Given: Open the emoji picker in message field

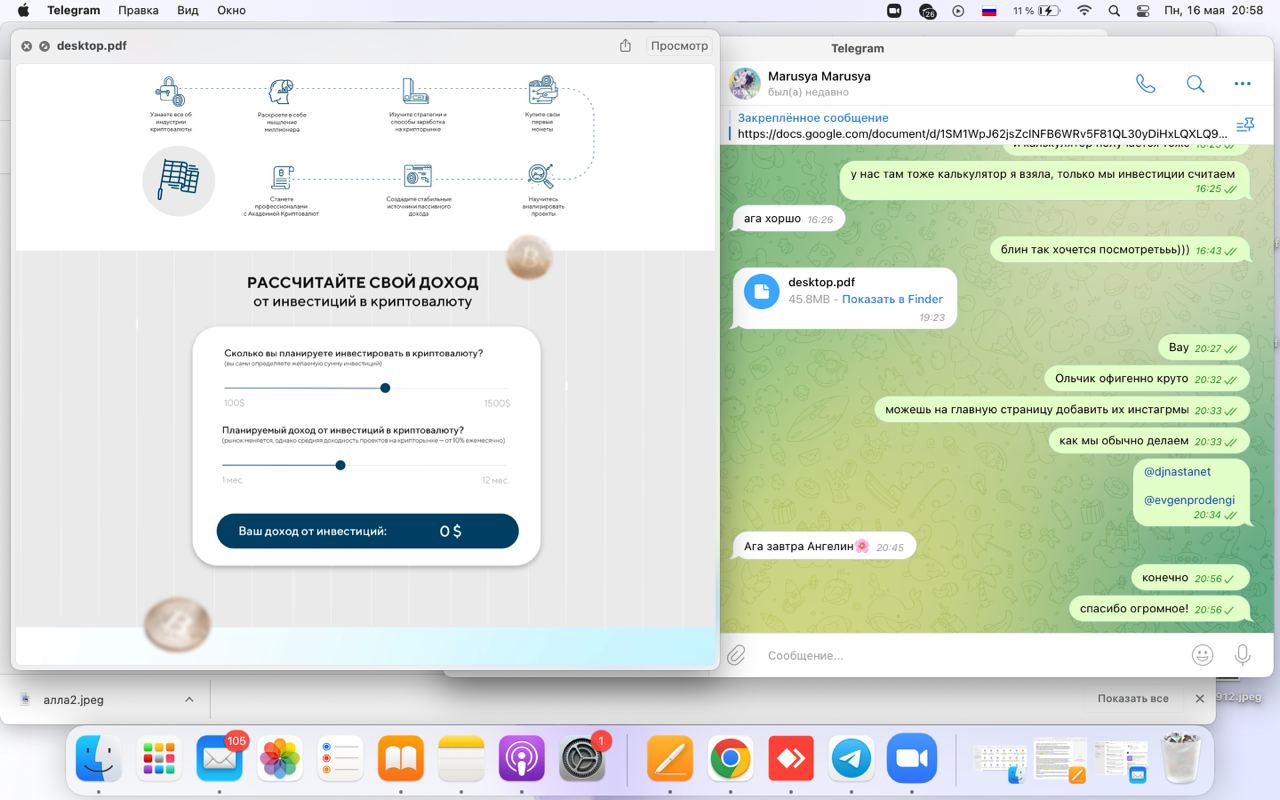Looking at the screenshot, I should point(1202,655).
